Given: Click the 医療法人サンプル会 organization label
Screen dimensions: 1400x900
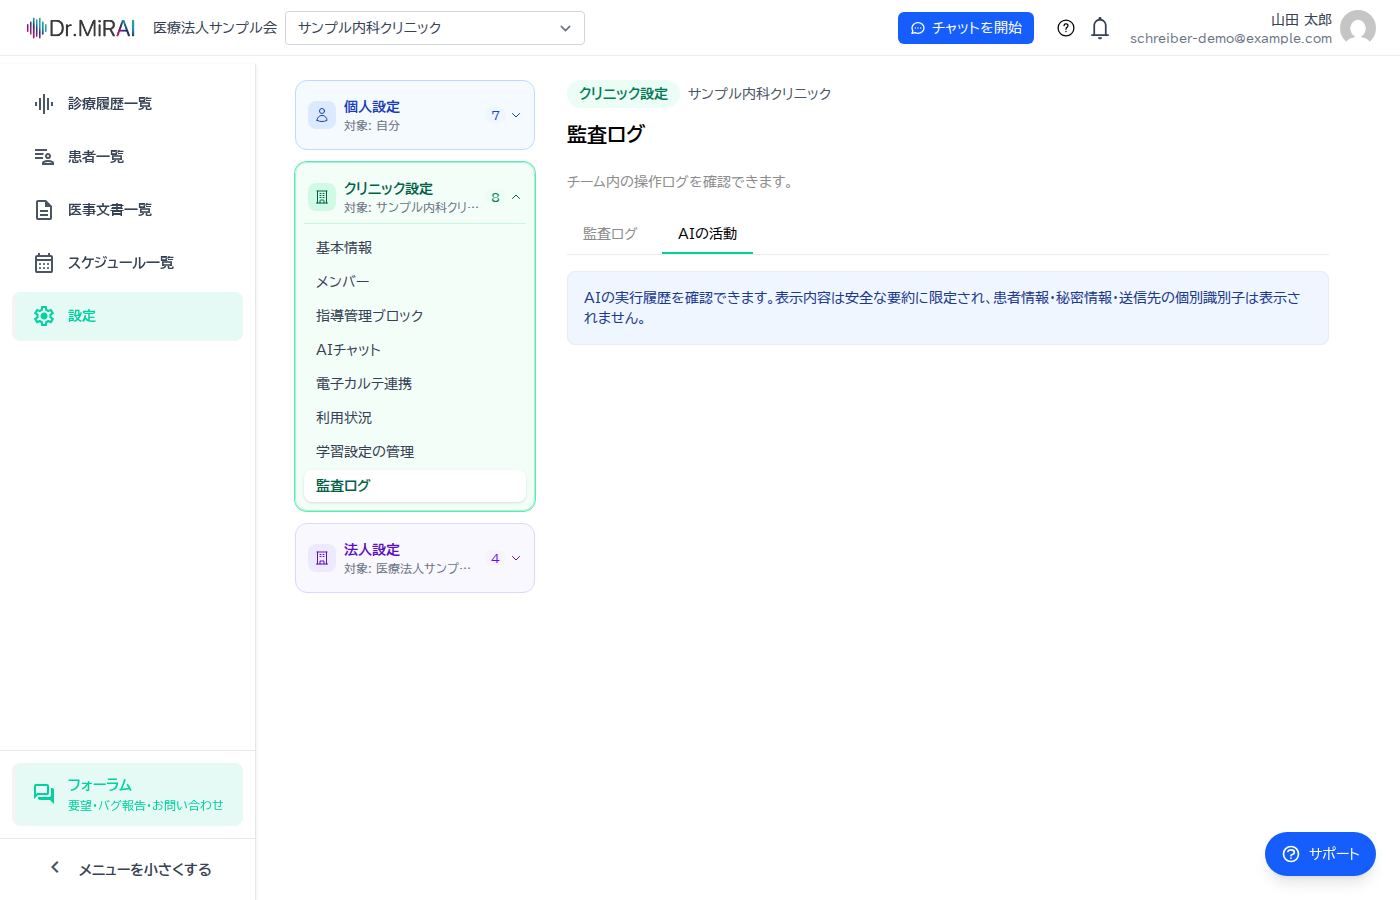Looking at the screenshot, I should 215,28.
